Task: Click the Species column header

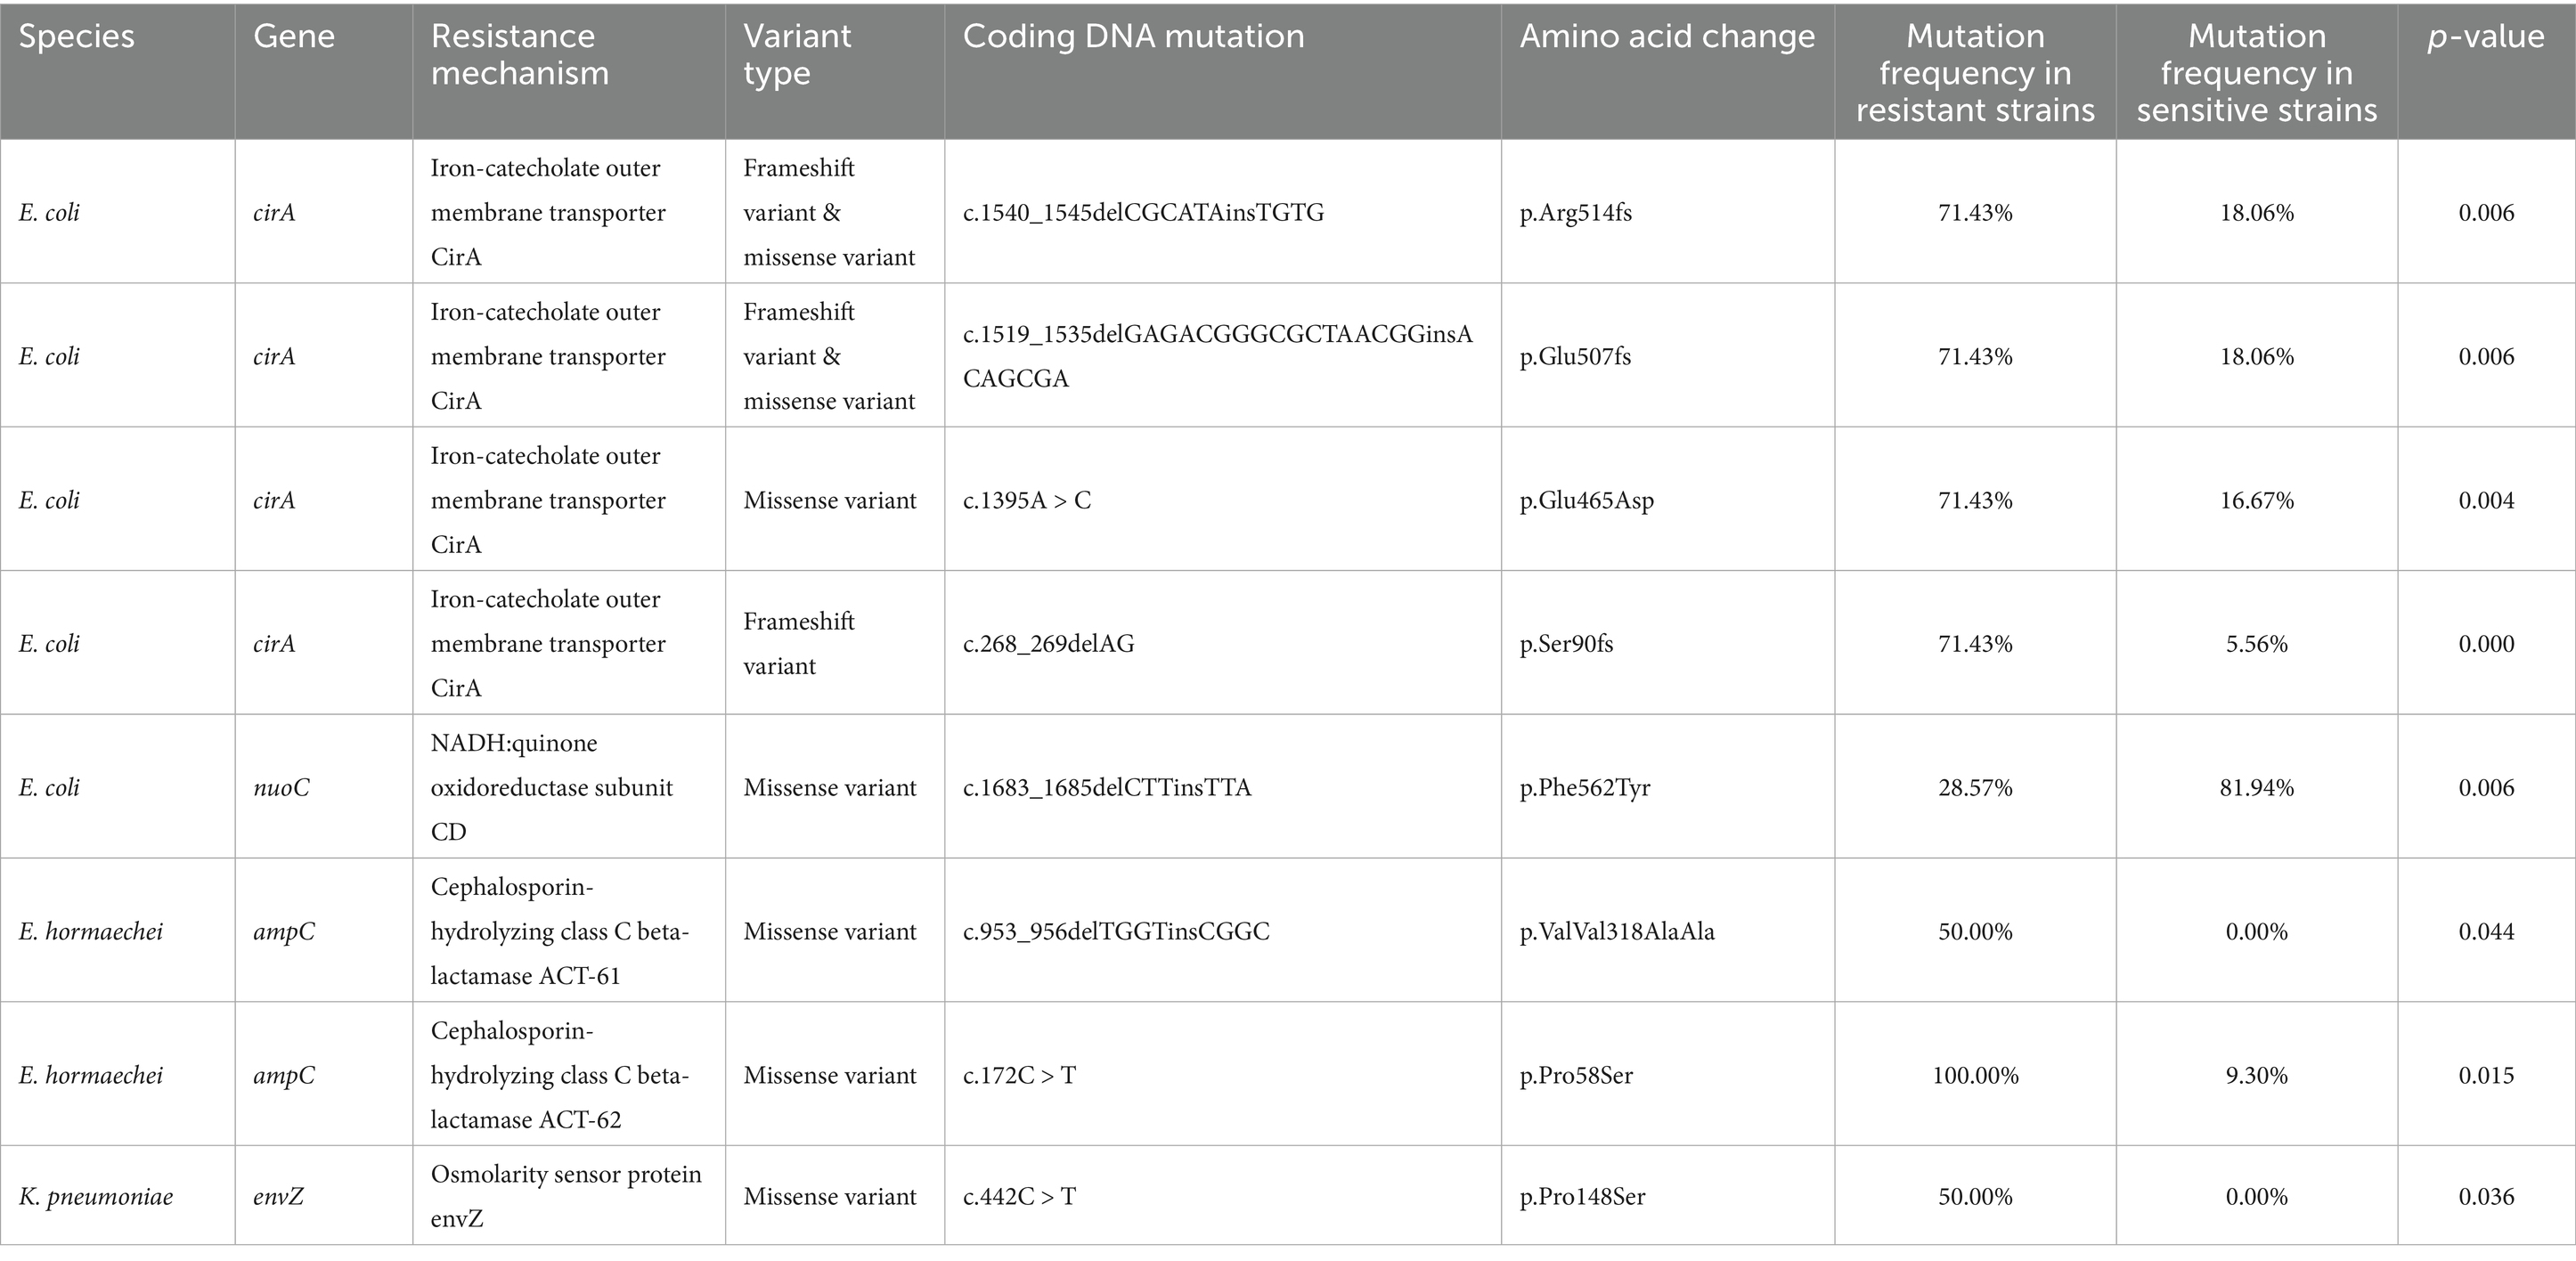Action: 76,37
